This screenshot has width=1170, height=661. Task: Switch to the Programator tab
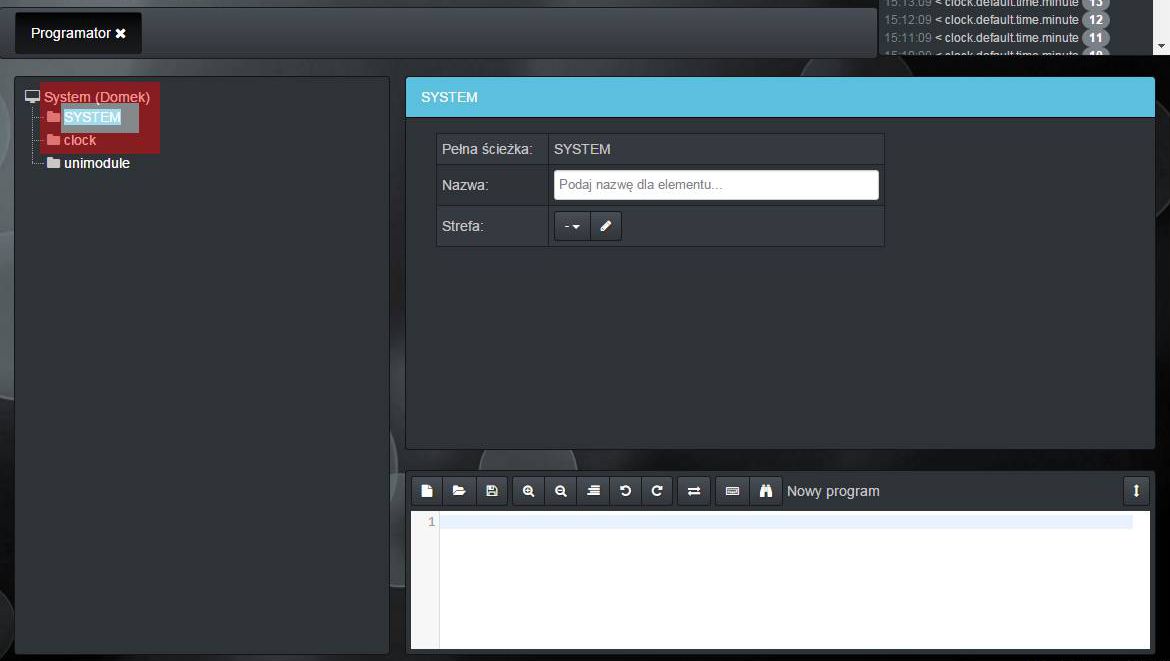pyautogui.click(x=70, y=33)
